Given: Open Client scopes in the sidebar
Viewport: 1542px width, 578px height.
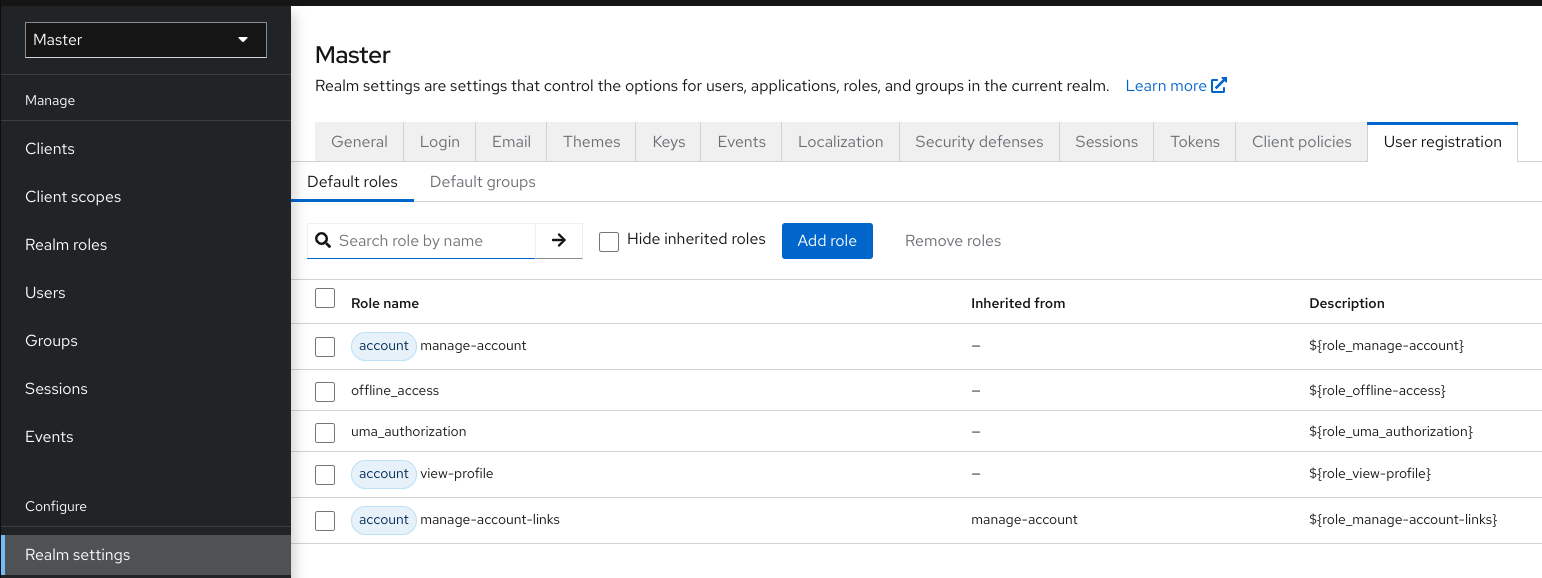Looking at the screenshot, I should [73, 197].
